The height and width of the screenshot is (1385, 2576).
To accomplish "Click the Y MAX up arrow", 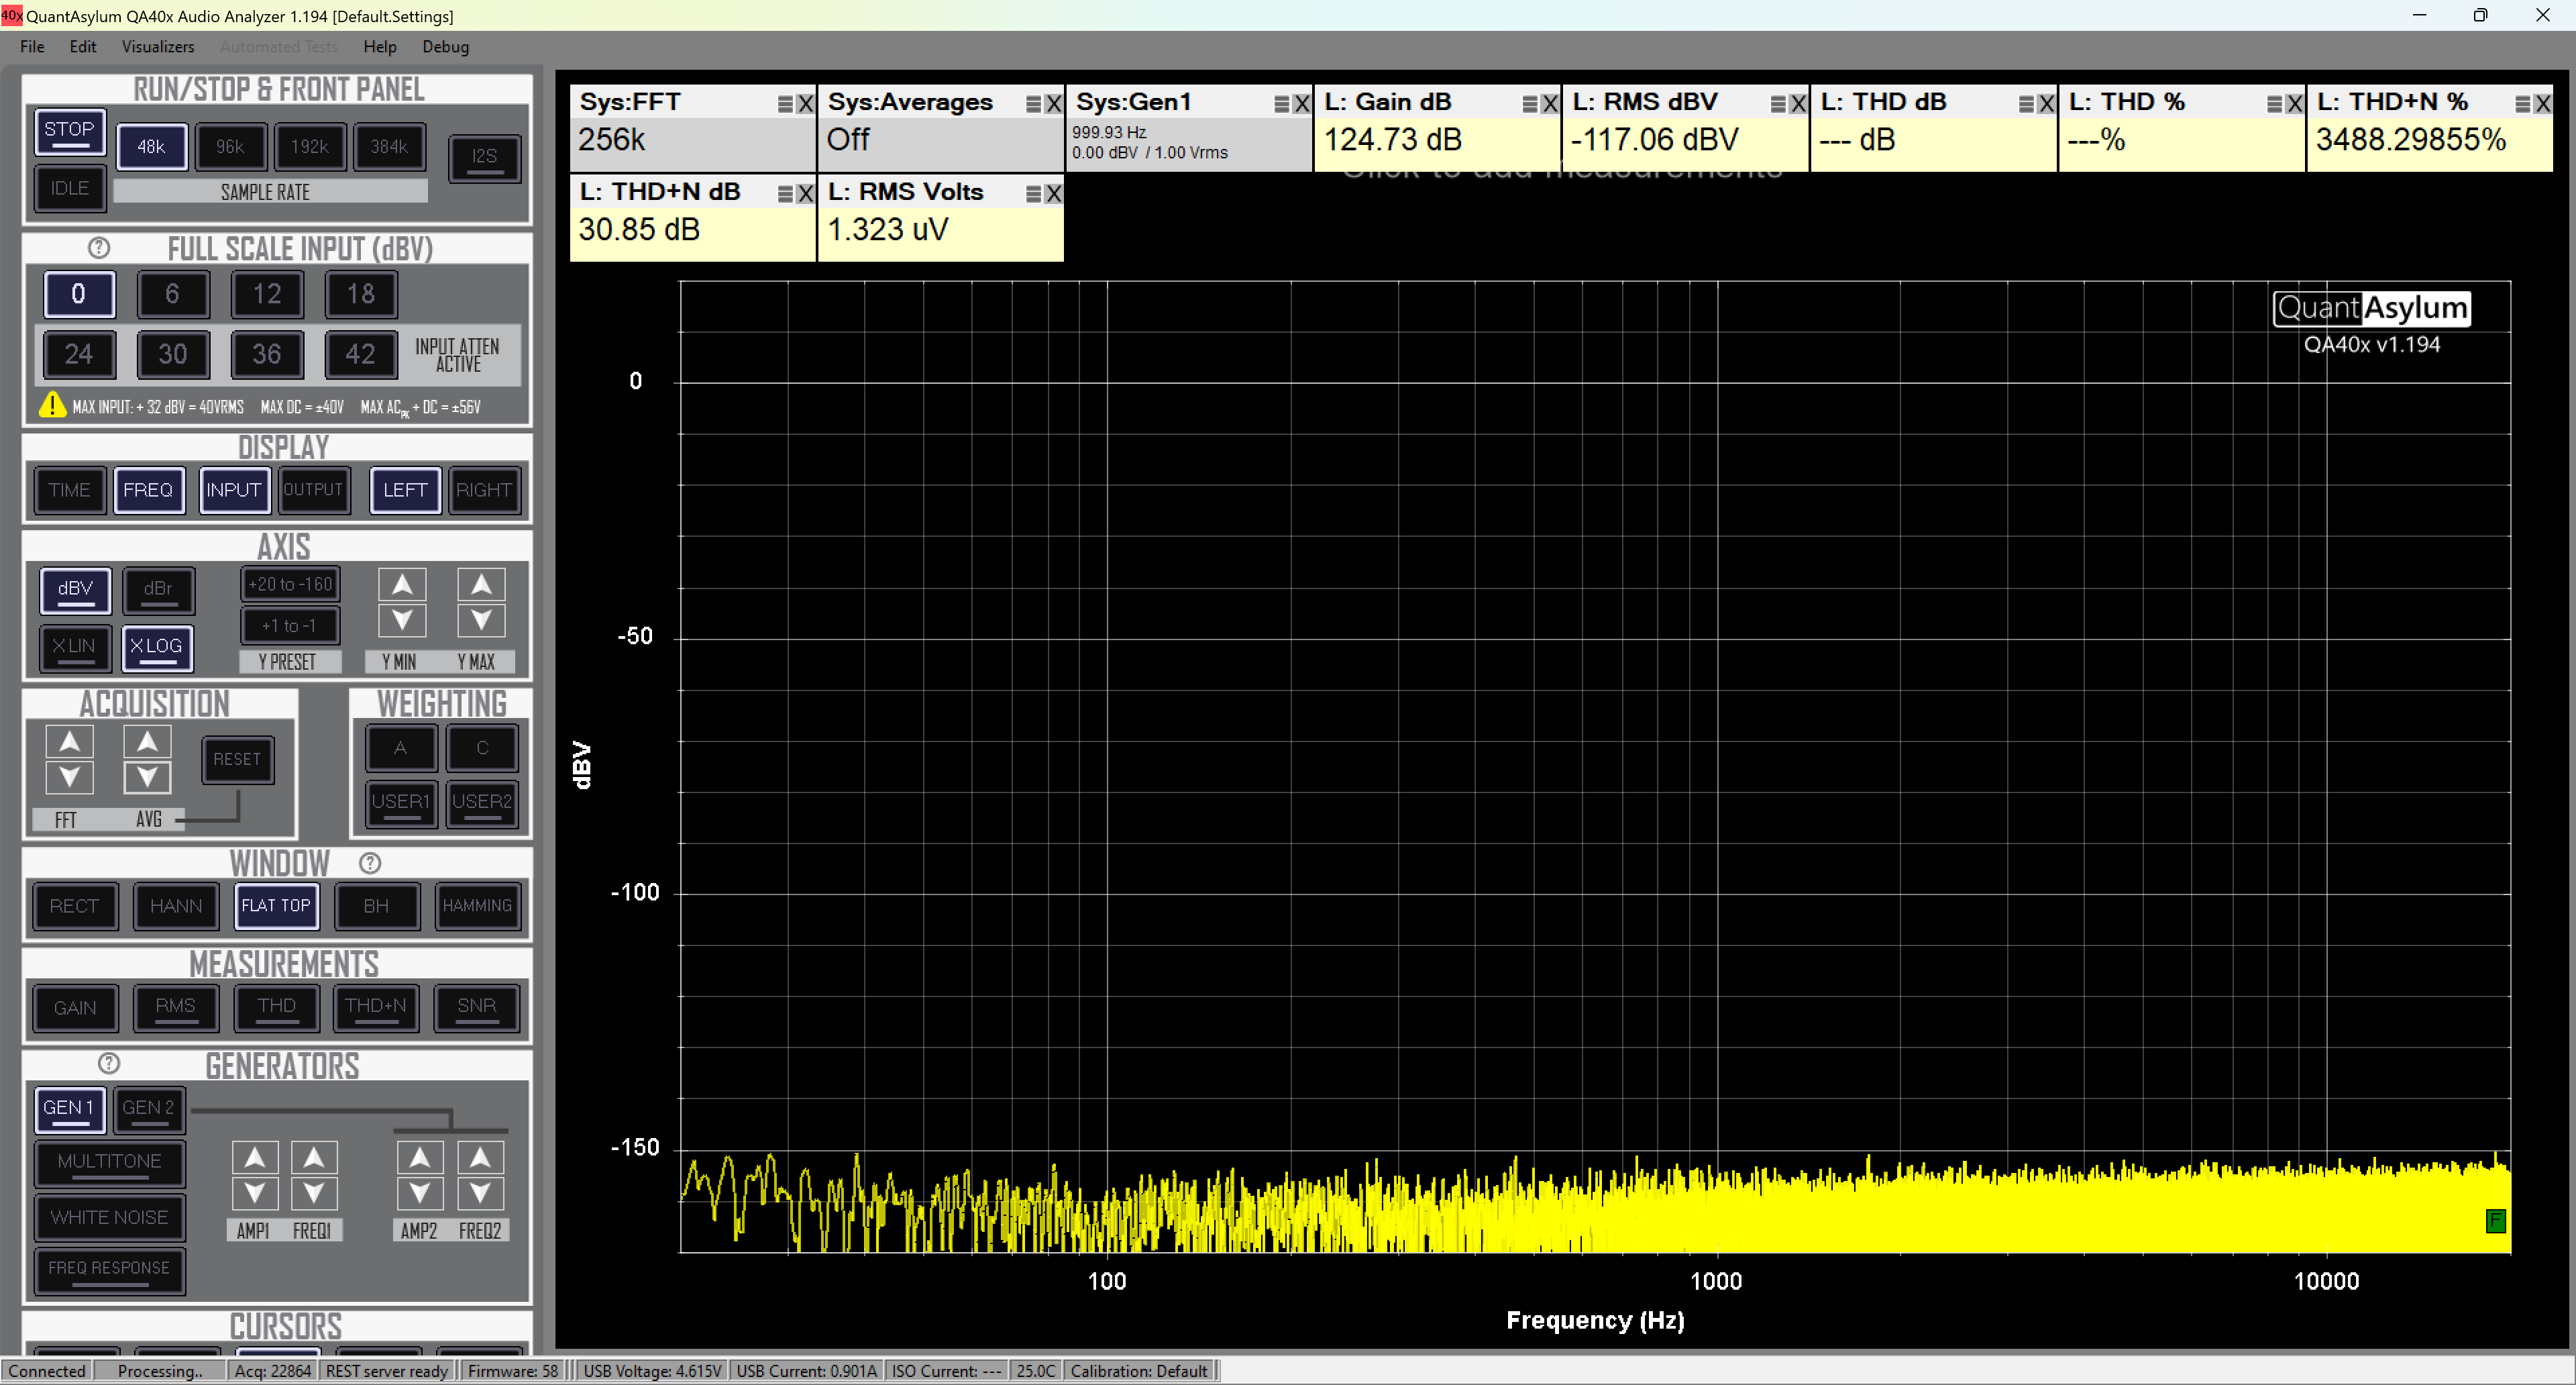I will [x=481, y=584].
